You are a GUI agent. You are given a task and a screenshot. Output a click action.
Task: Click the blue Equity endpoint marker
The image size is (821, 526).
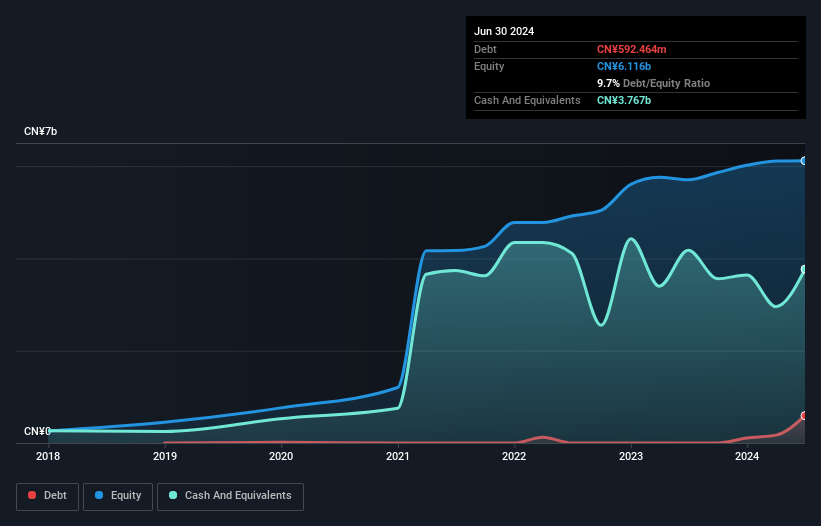pos(804,161)
